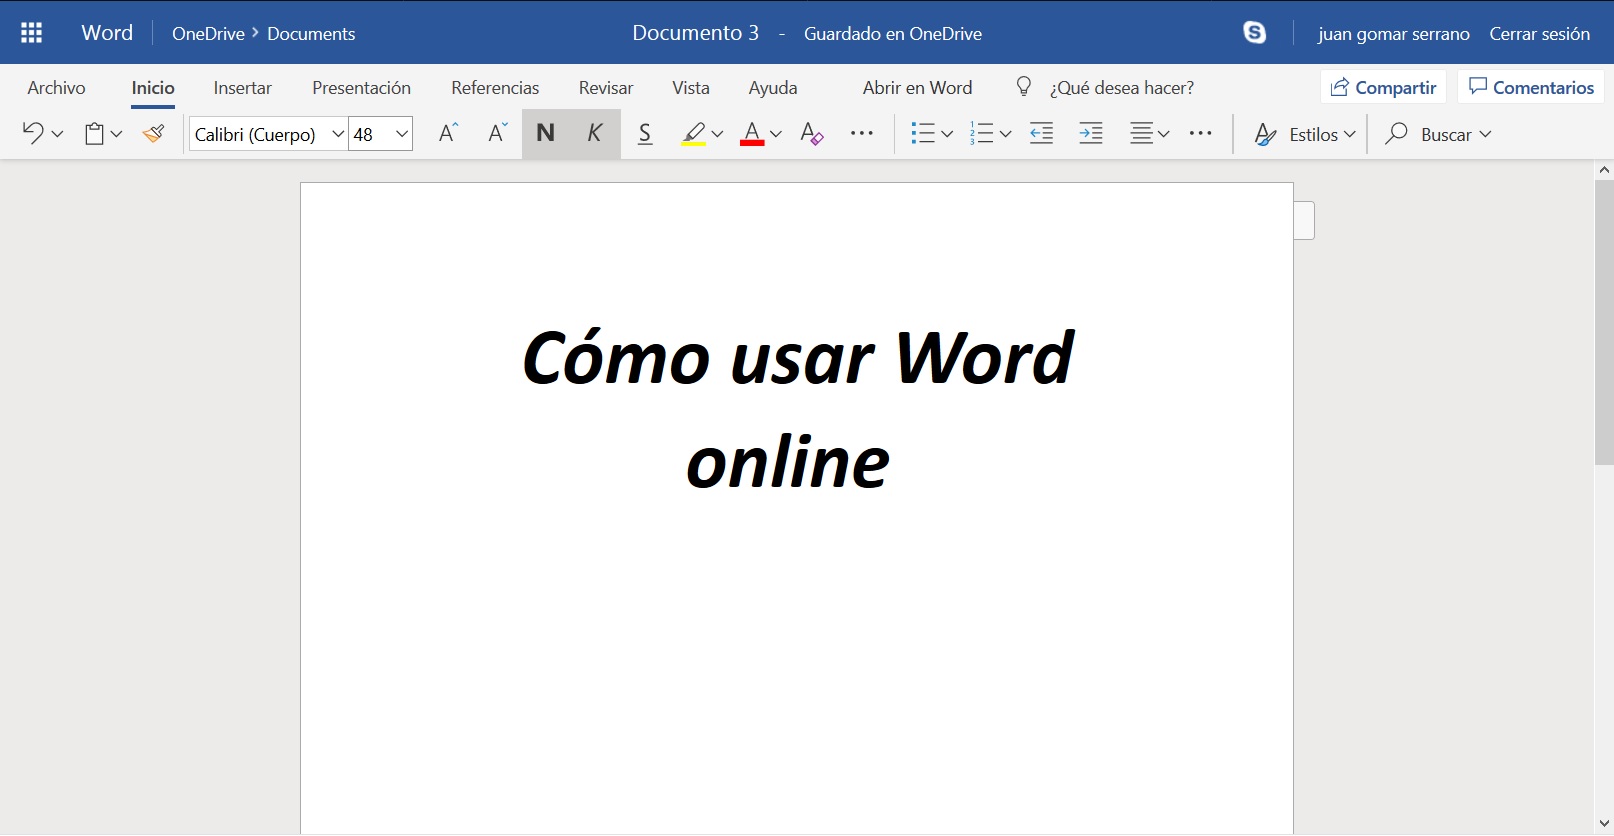Click the decrease font size icon

(x=497, y=133)
